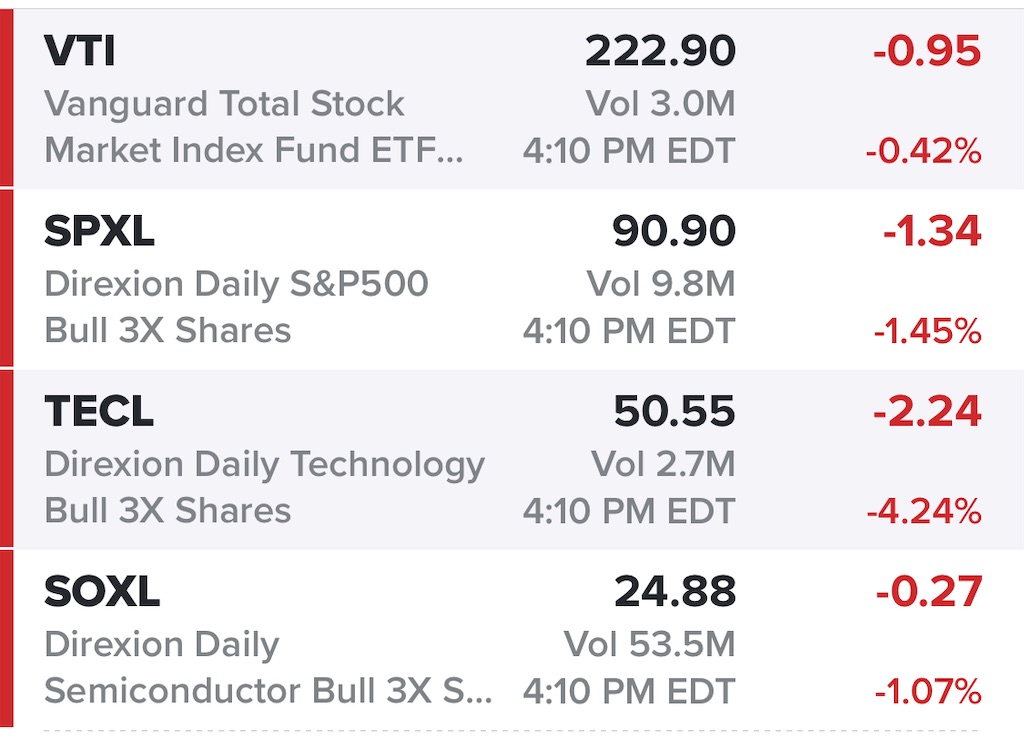Open the TECL ticker symbol
Viewport: 1024px width, 740px height.
pyautogui.click(x=99, y=411)
